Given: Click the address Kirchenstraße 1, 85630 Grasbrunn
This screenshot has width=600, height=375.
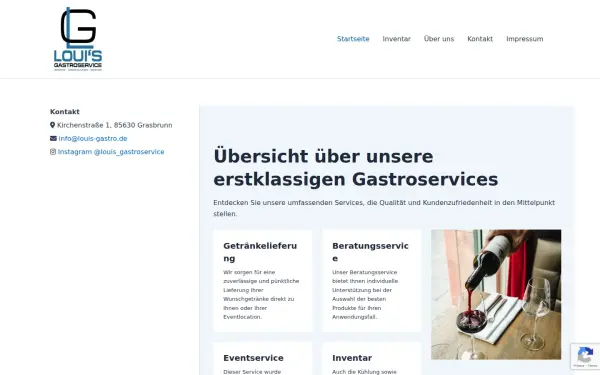Looking at the screenshot, I should coord(115,125).
